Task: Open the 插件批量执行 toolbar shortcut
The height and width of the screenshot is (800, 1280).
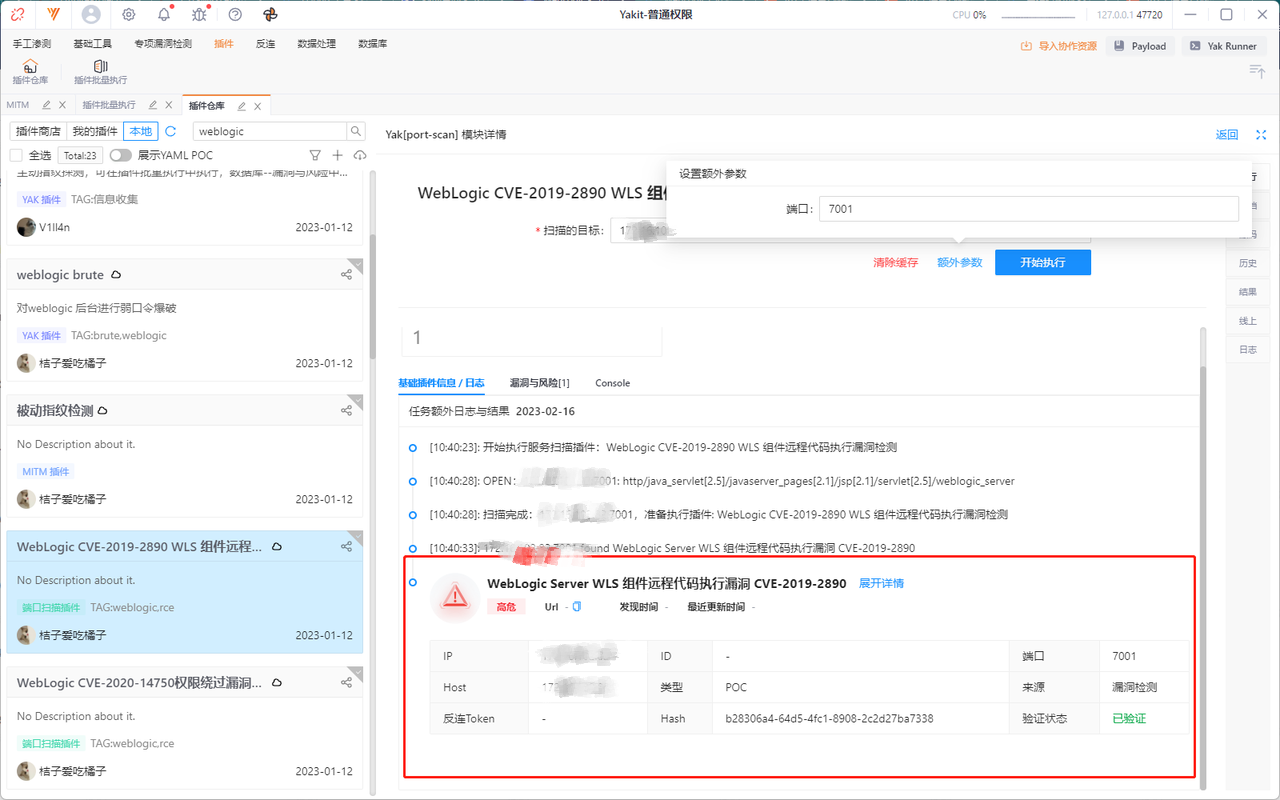Action: point(100,72)
